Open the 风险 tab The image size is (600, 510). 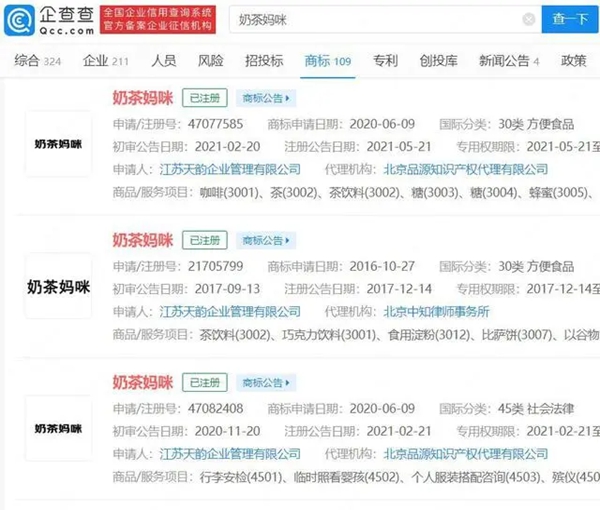coord(211,62)
